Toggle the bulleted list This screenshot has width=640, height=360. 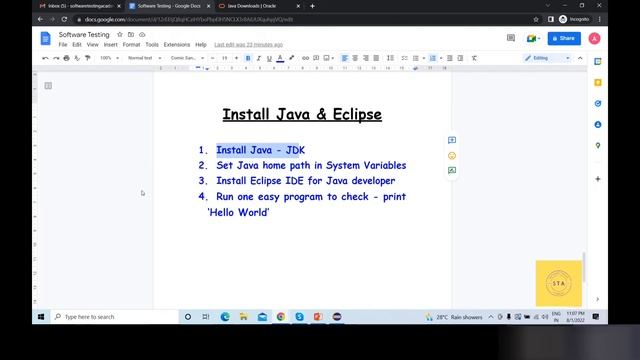pos(416,58)
